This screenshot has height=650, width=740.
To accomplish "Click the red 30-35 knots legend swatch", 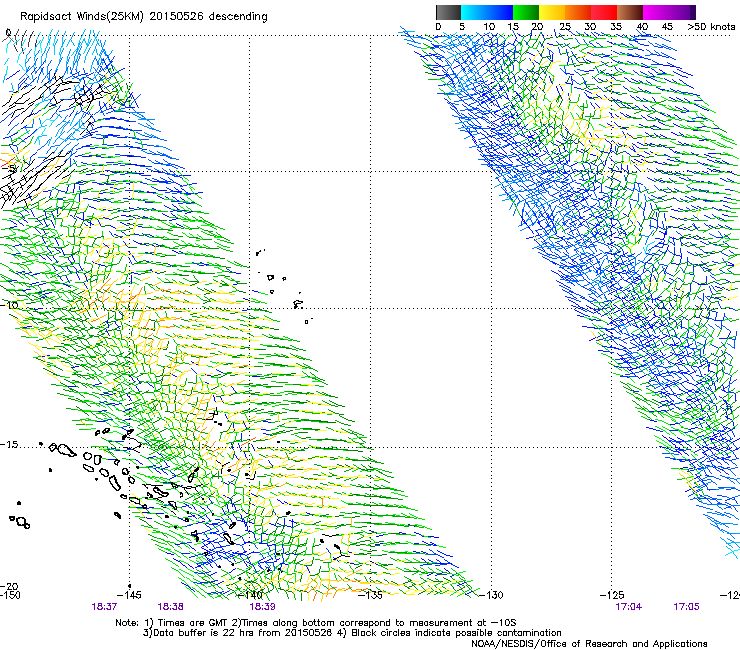I will [604, 12].
